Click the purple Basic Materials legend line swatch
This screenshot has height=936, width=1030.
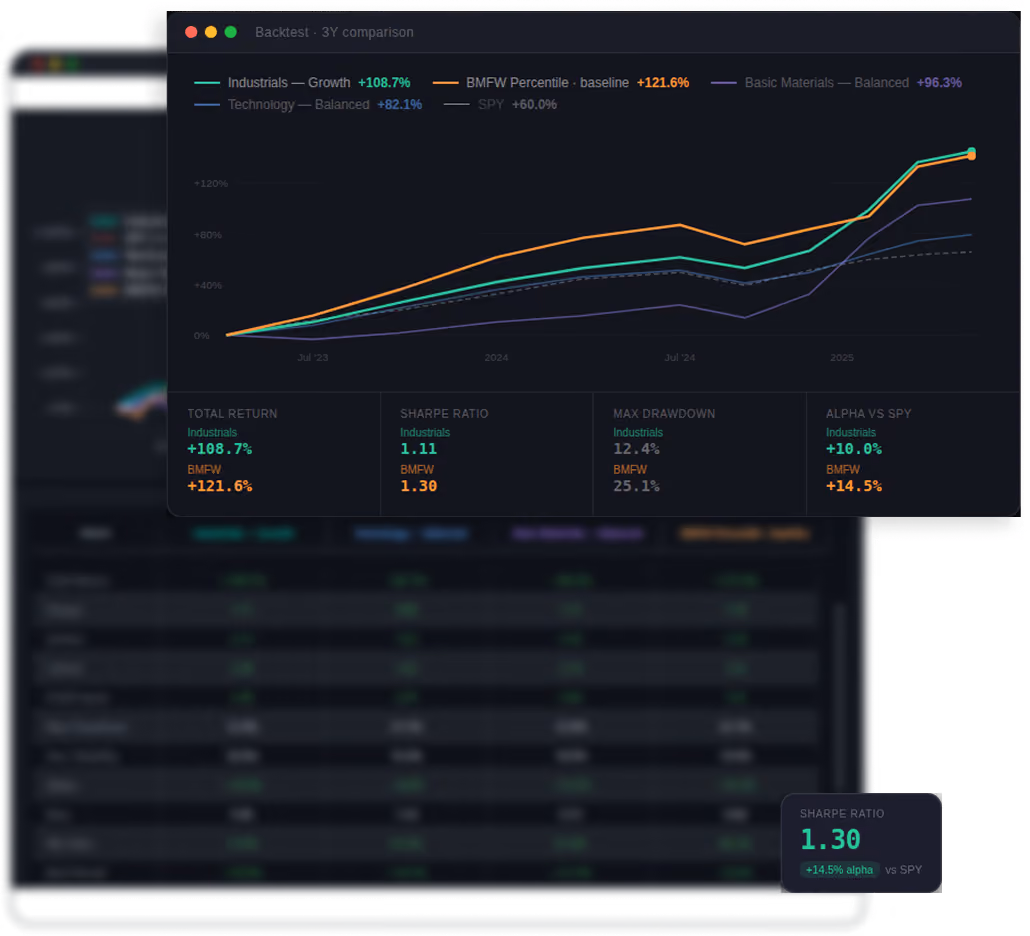coord(723,83)
